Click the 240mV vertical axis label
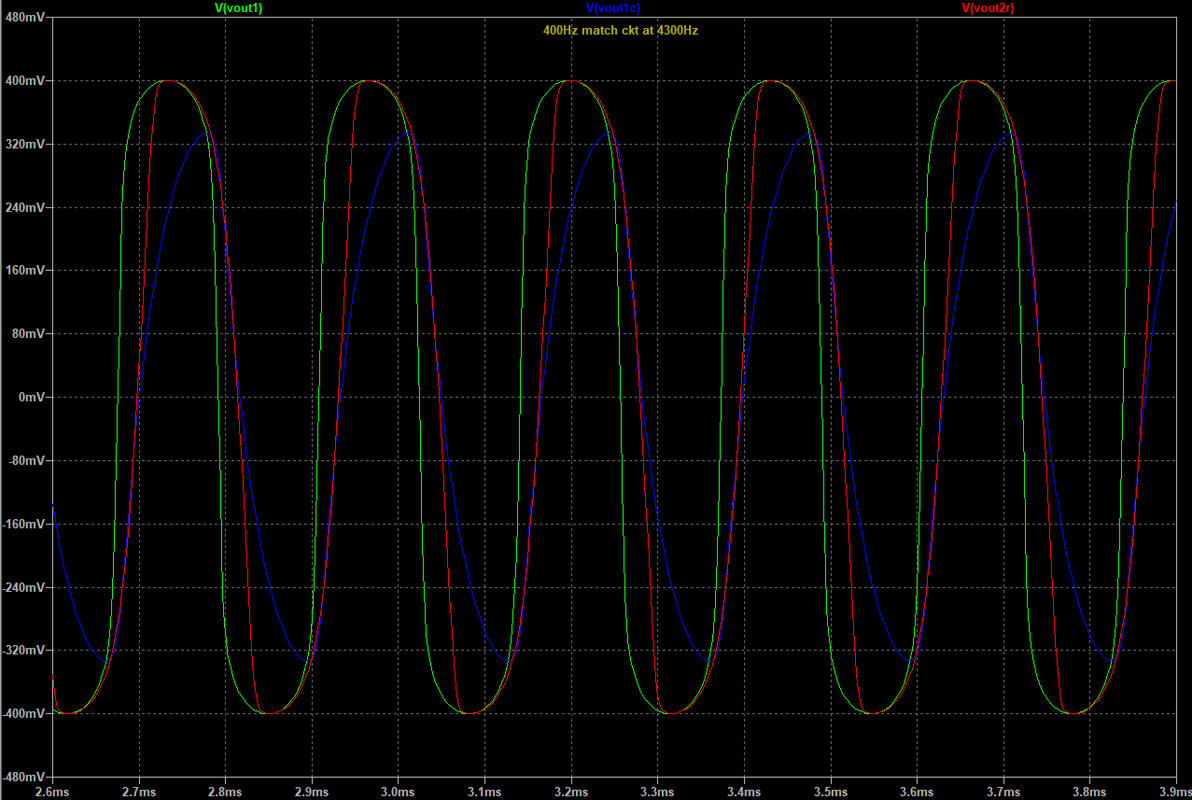Screen dimensions: 1192x800 click(x=24, y=207)
